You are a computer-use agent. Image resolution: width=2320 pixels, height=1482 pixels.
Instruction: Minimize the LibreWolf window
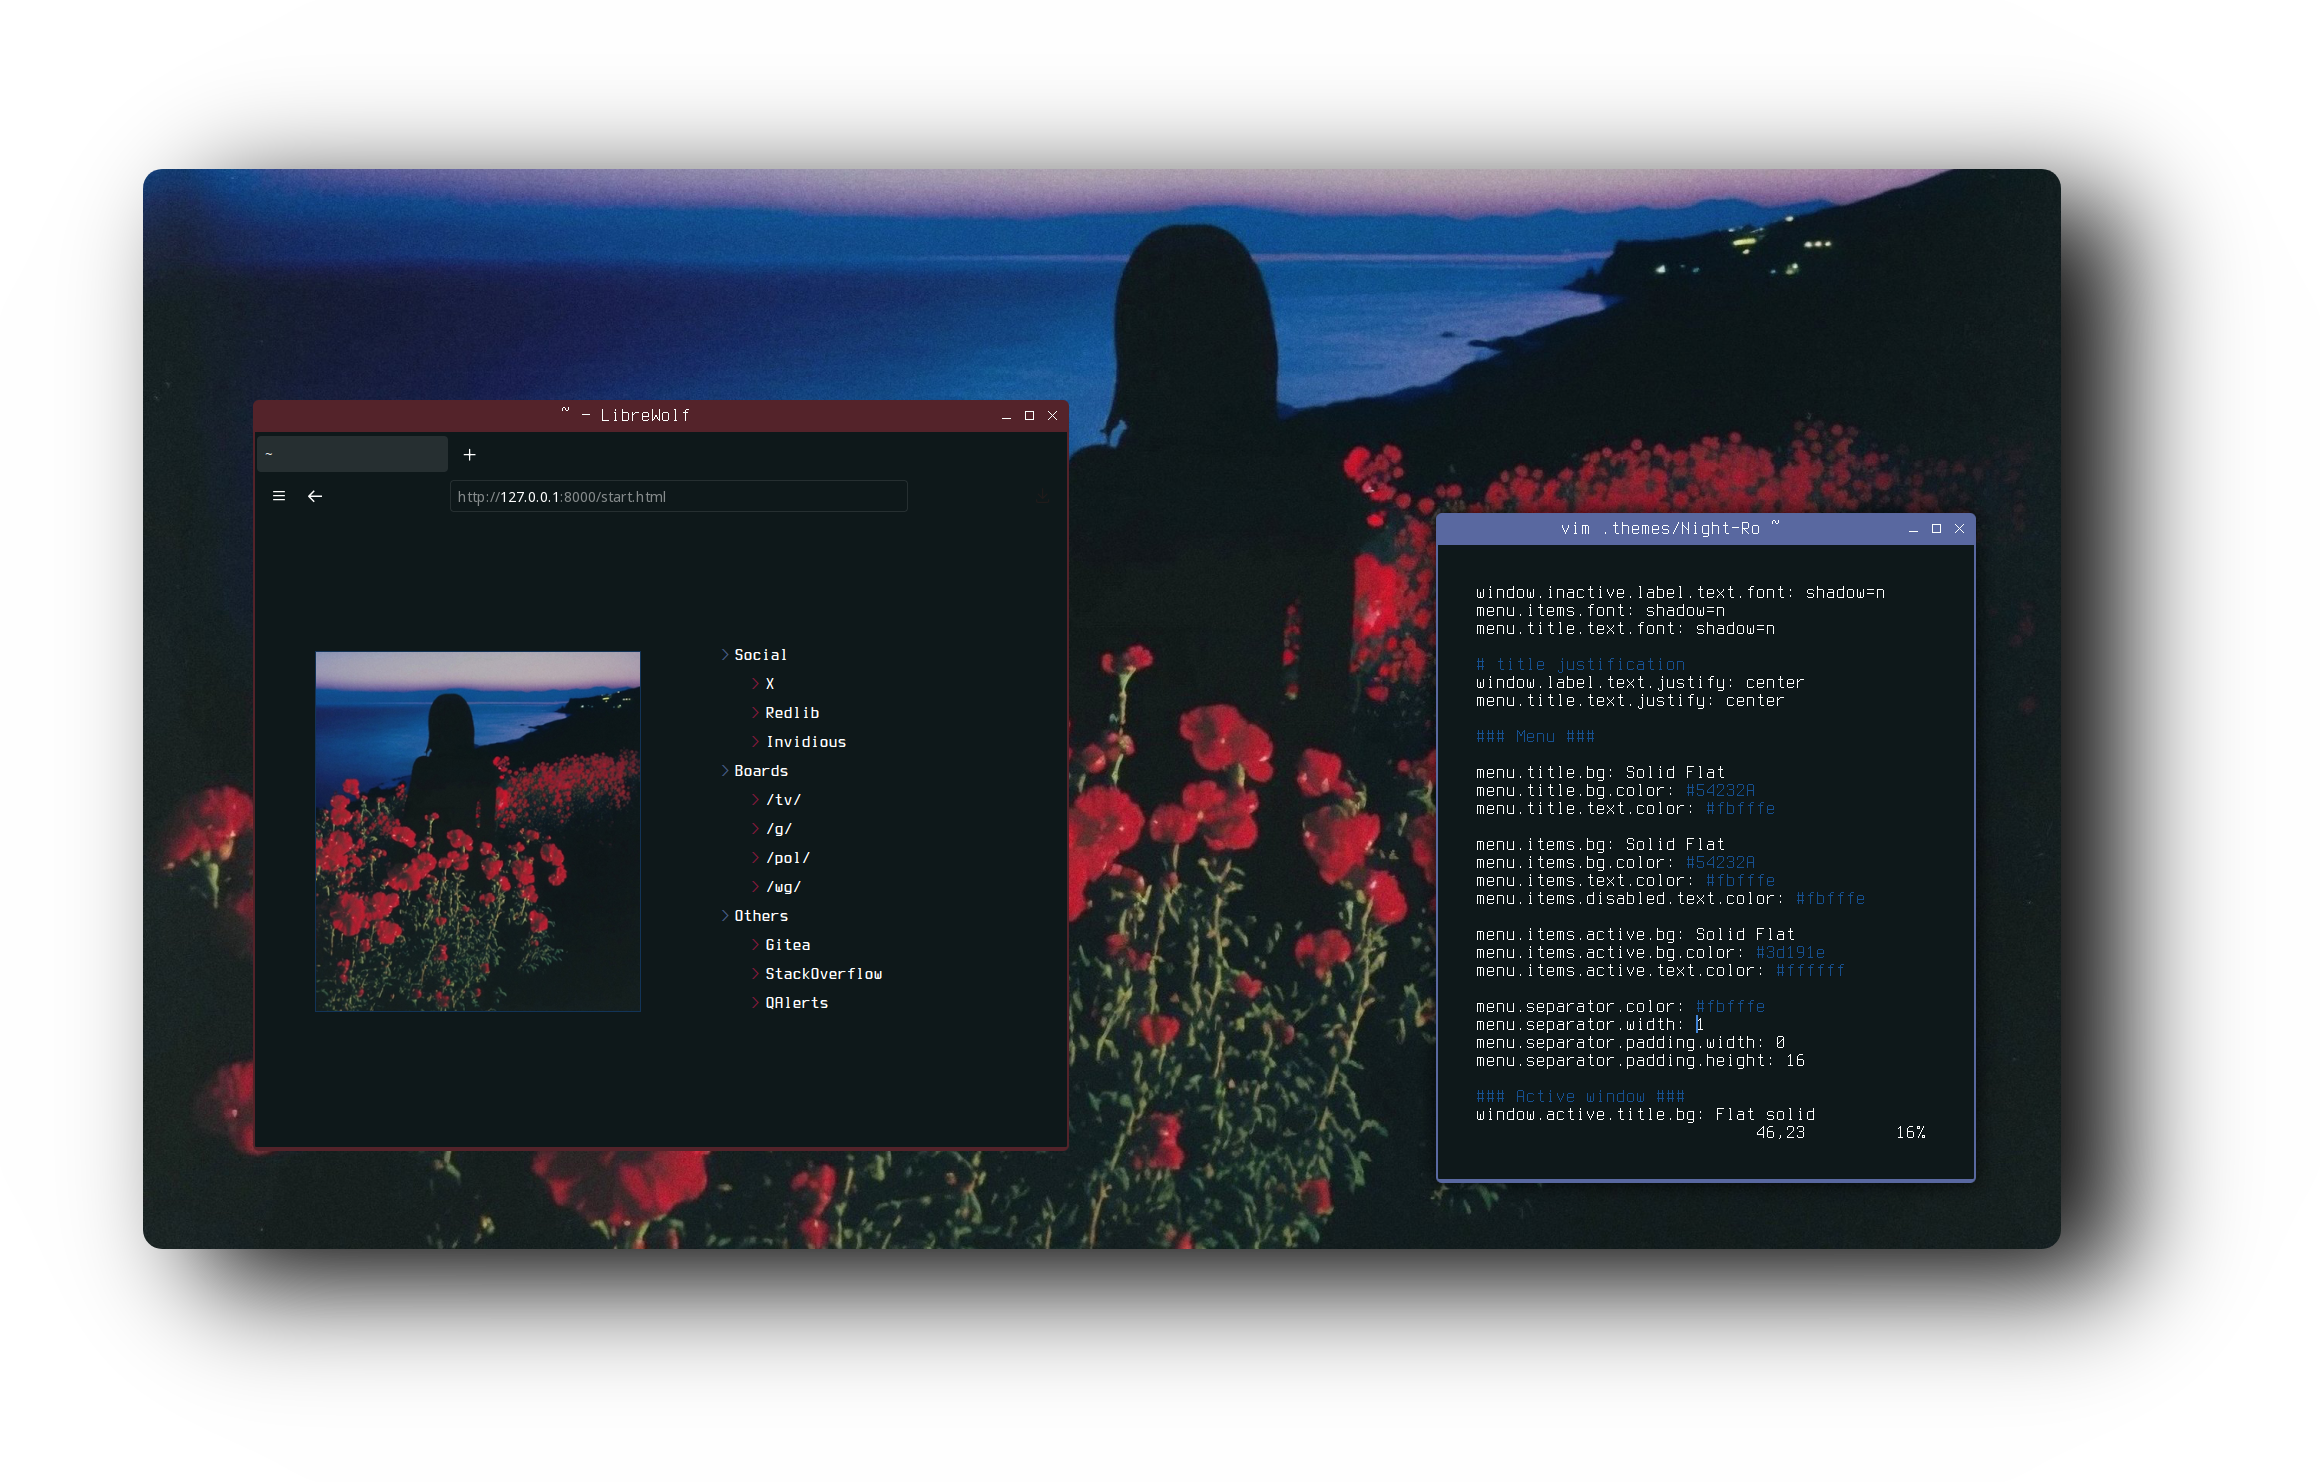pyautogui.click(x=1006, y=416)
